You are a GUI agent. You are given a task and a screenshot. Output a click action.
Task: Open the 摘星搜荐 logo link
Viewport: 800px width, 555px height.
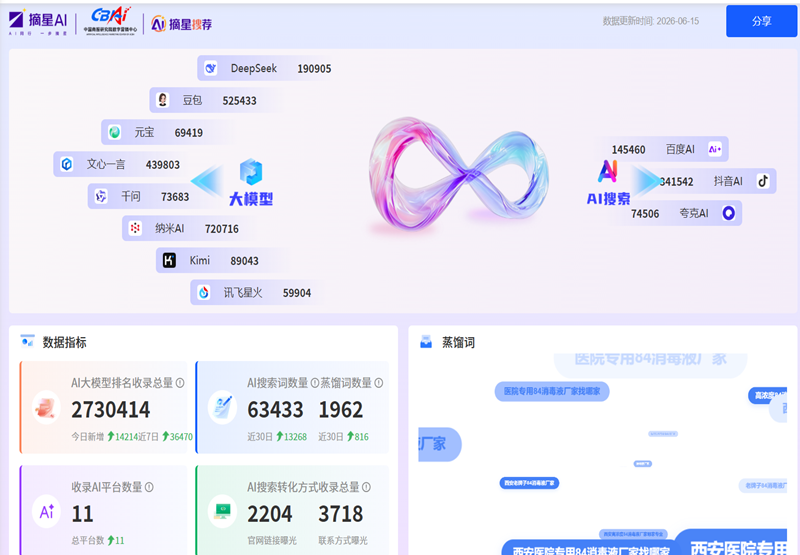pyautogui.click(x=182, y=23)
